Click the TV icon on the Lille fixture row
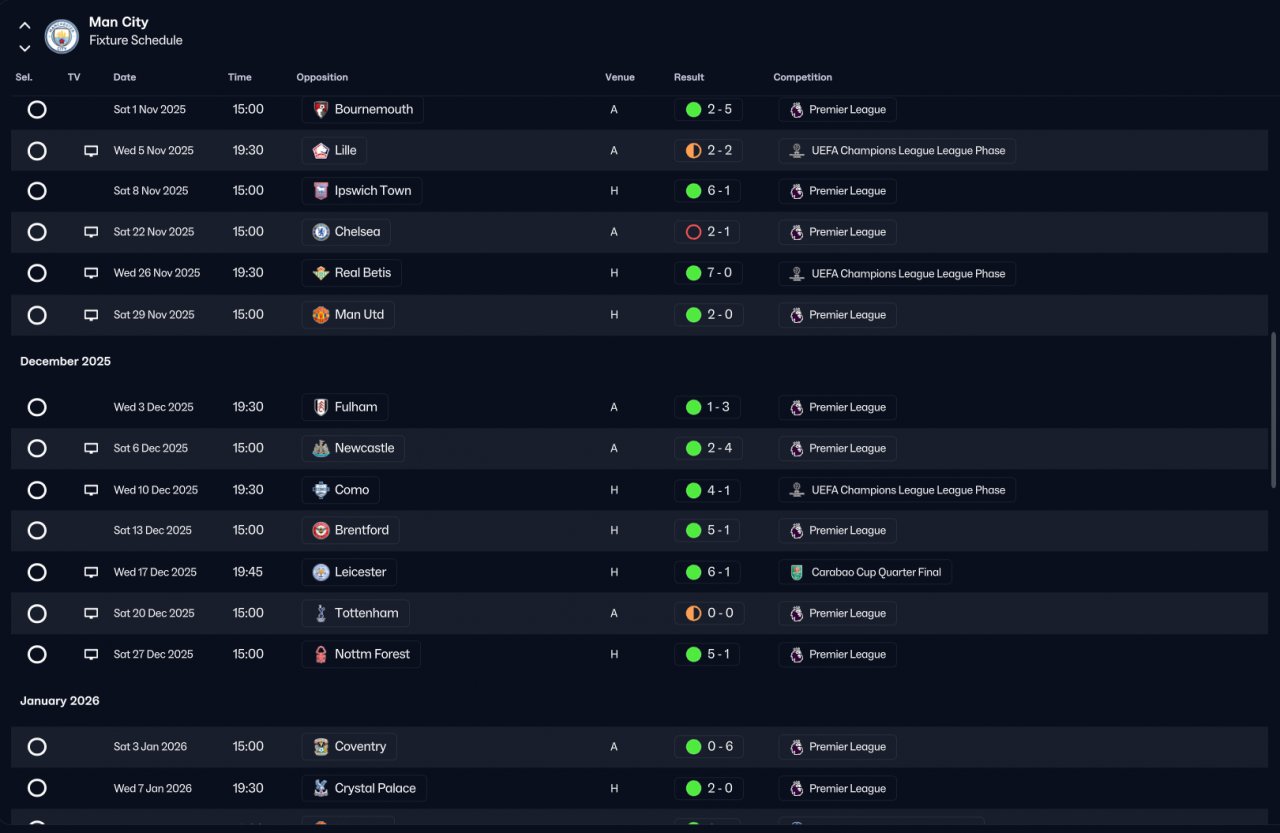The image size is (1280, 833). tap(91, 151)
